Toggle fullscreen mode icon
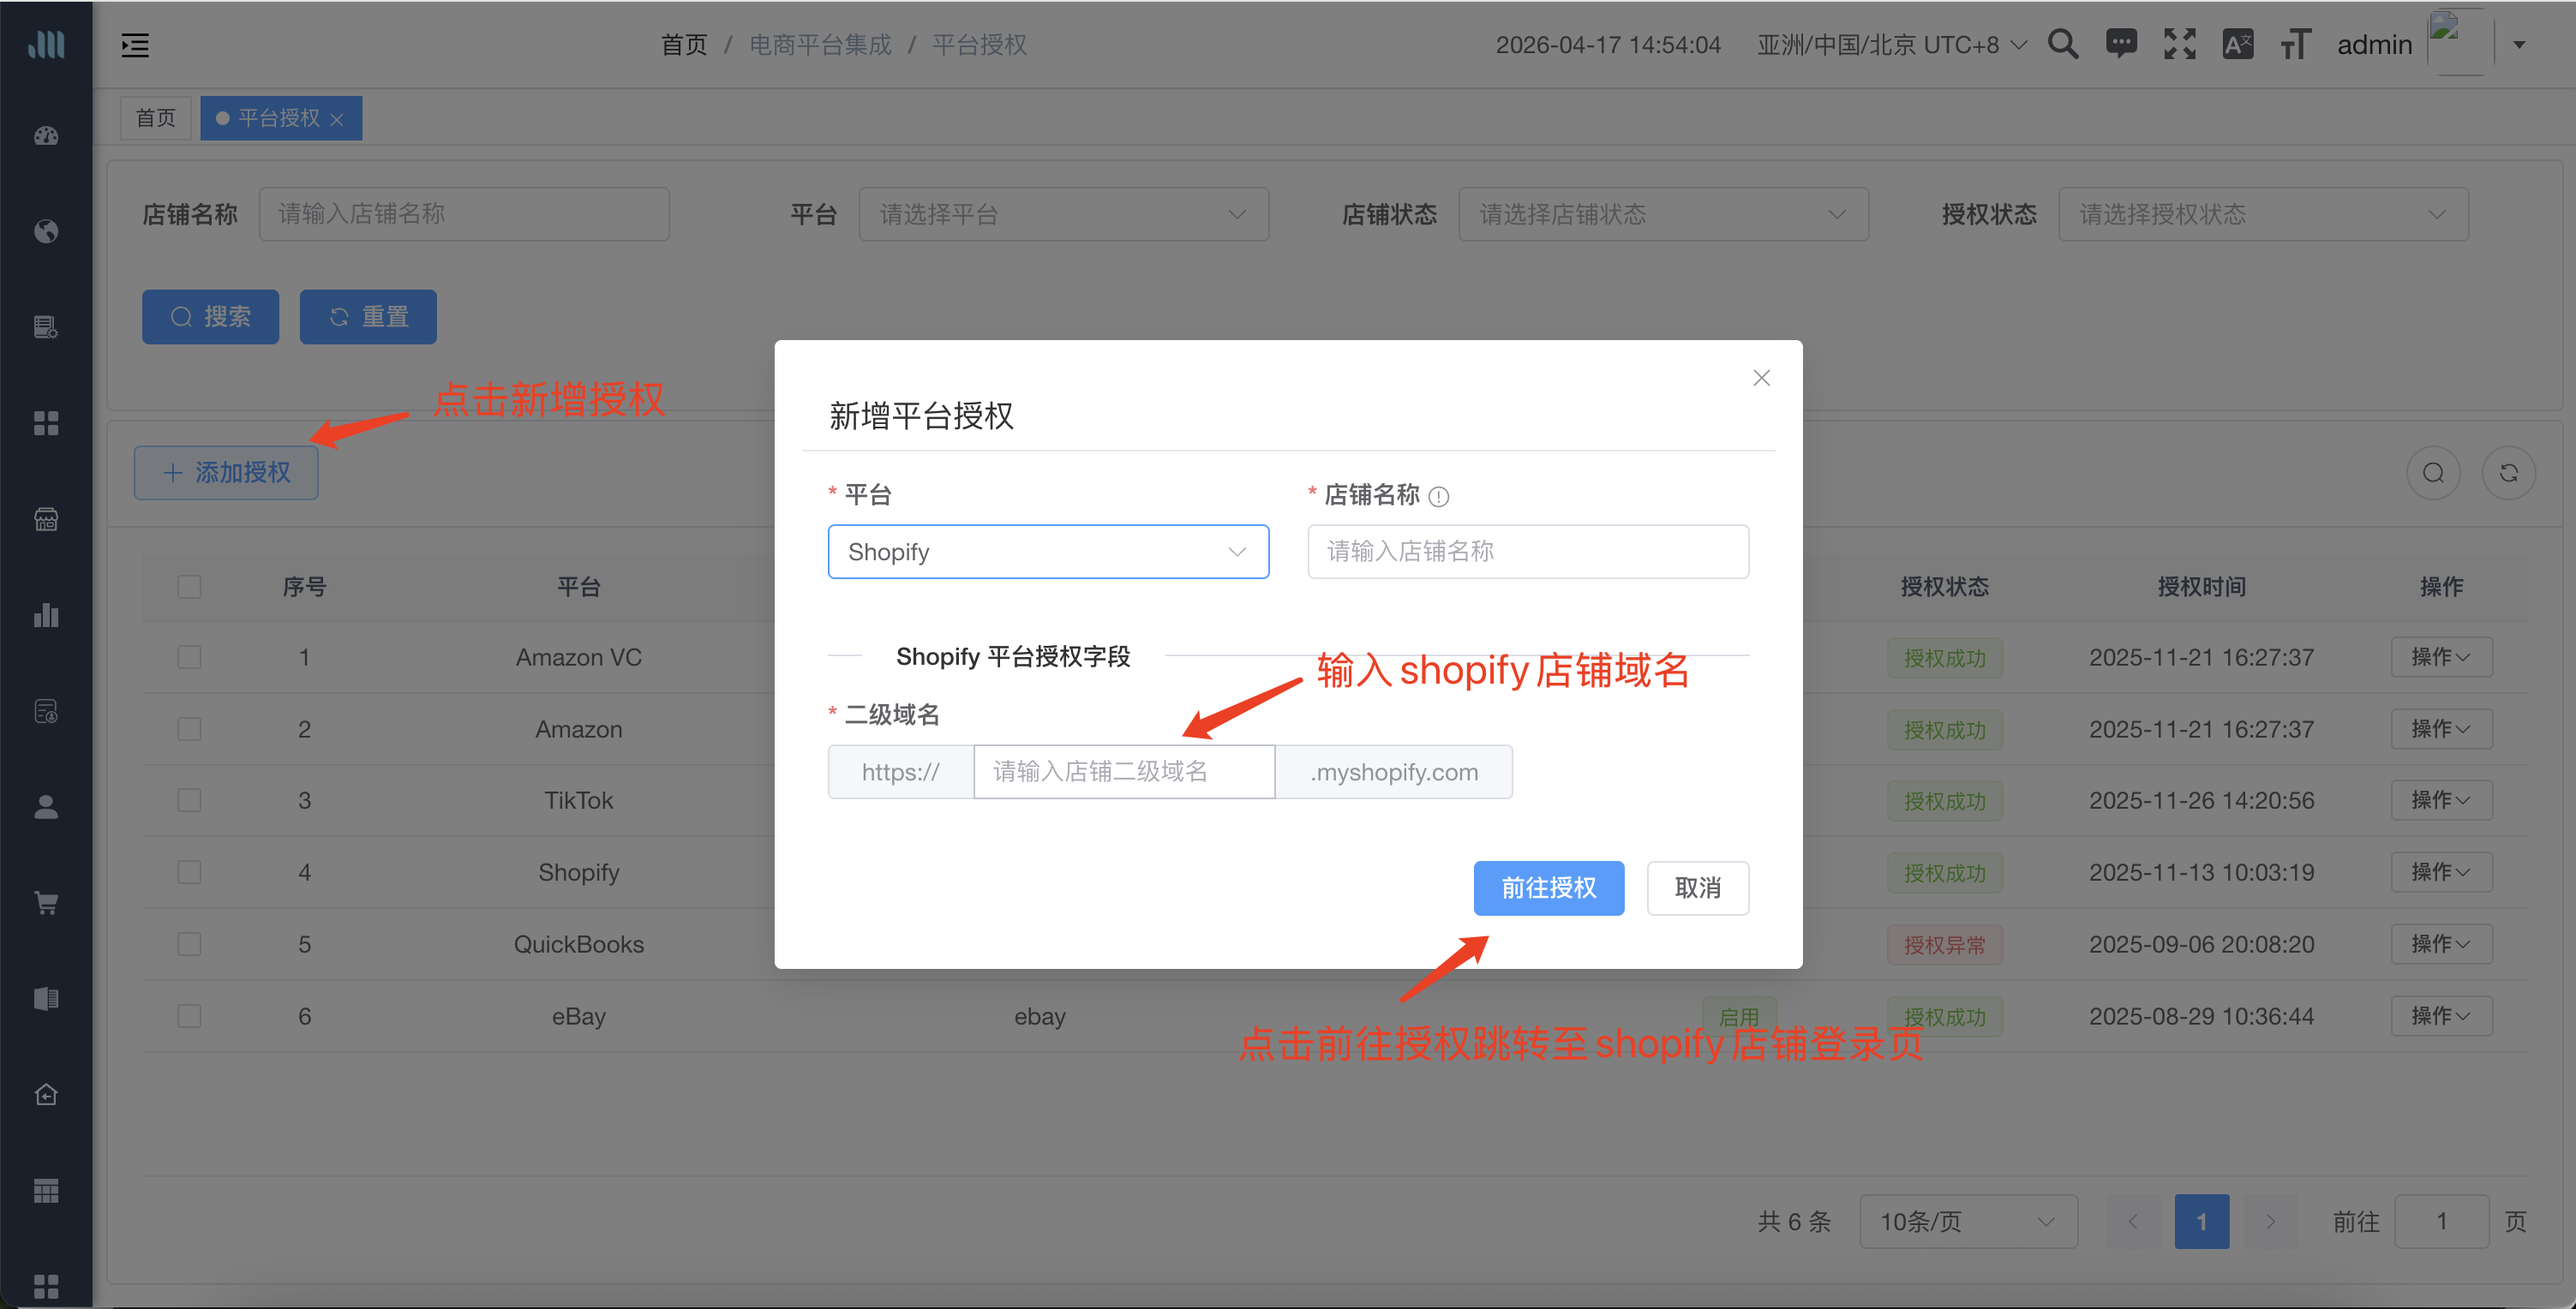This screenshot has width=2576, height=1309. pyautogui.click(x=2180, y=44)
